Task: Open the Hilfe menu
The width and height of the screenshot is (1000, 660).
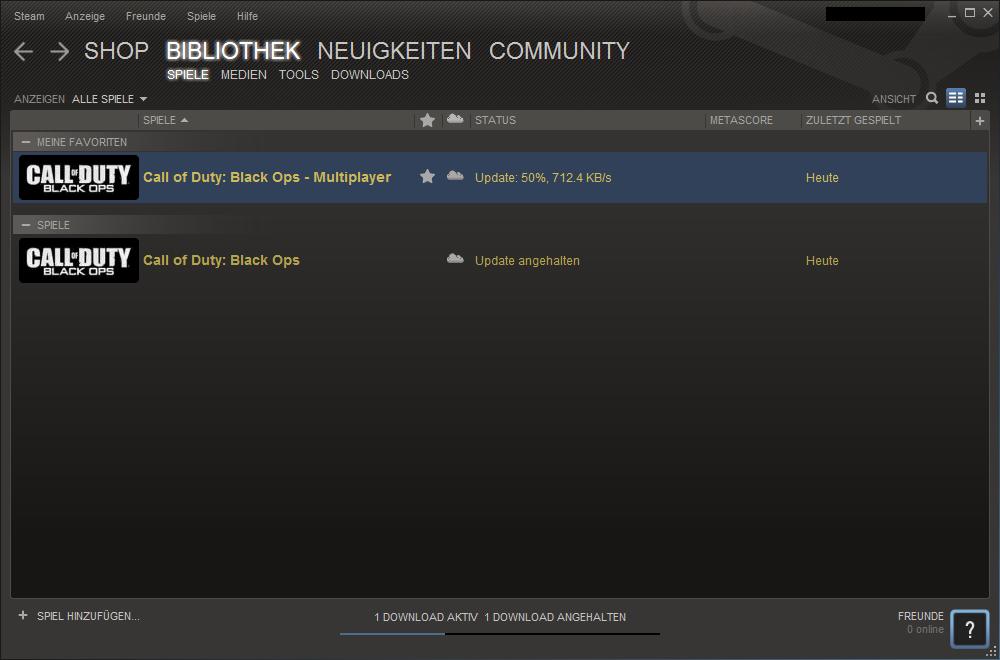Action: (x=247, y=16)
